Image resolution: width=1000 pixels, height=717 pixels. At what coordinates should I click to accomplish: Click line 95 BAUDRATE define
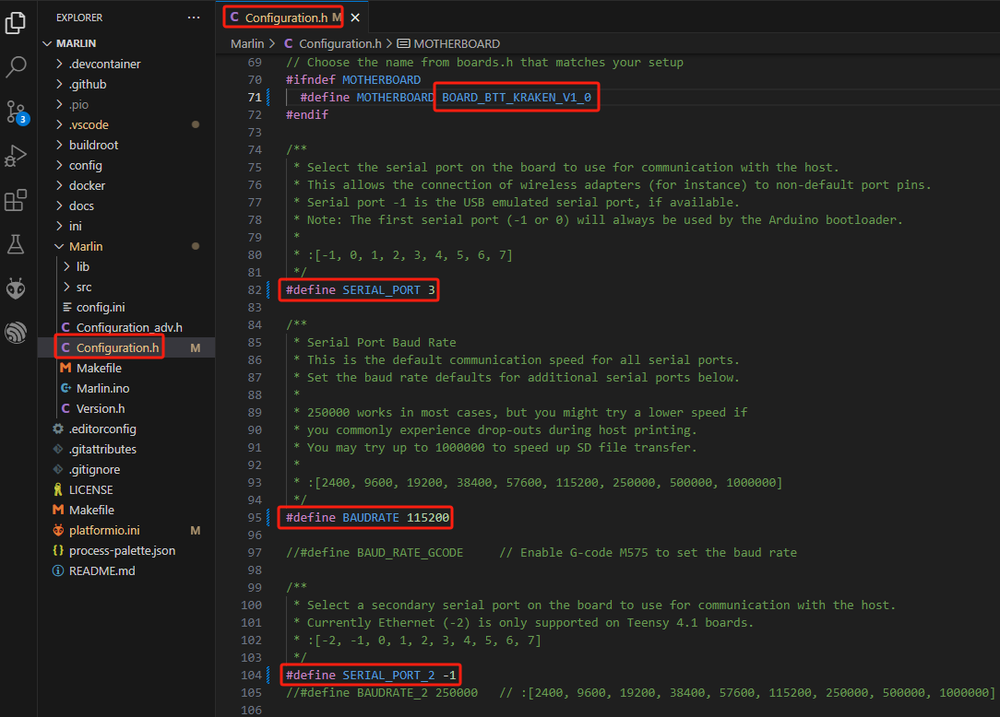[x=367, y=517]
